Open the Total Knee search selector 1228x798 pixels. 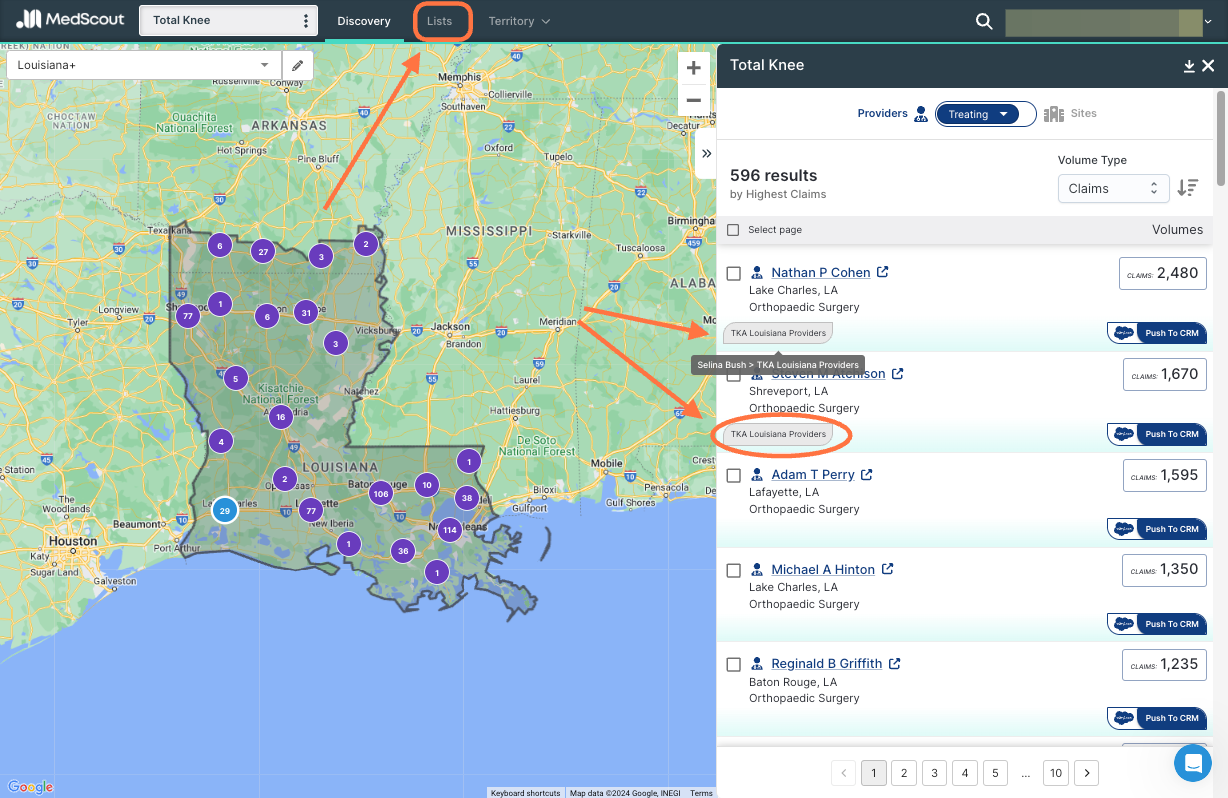228,21
